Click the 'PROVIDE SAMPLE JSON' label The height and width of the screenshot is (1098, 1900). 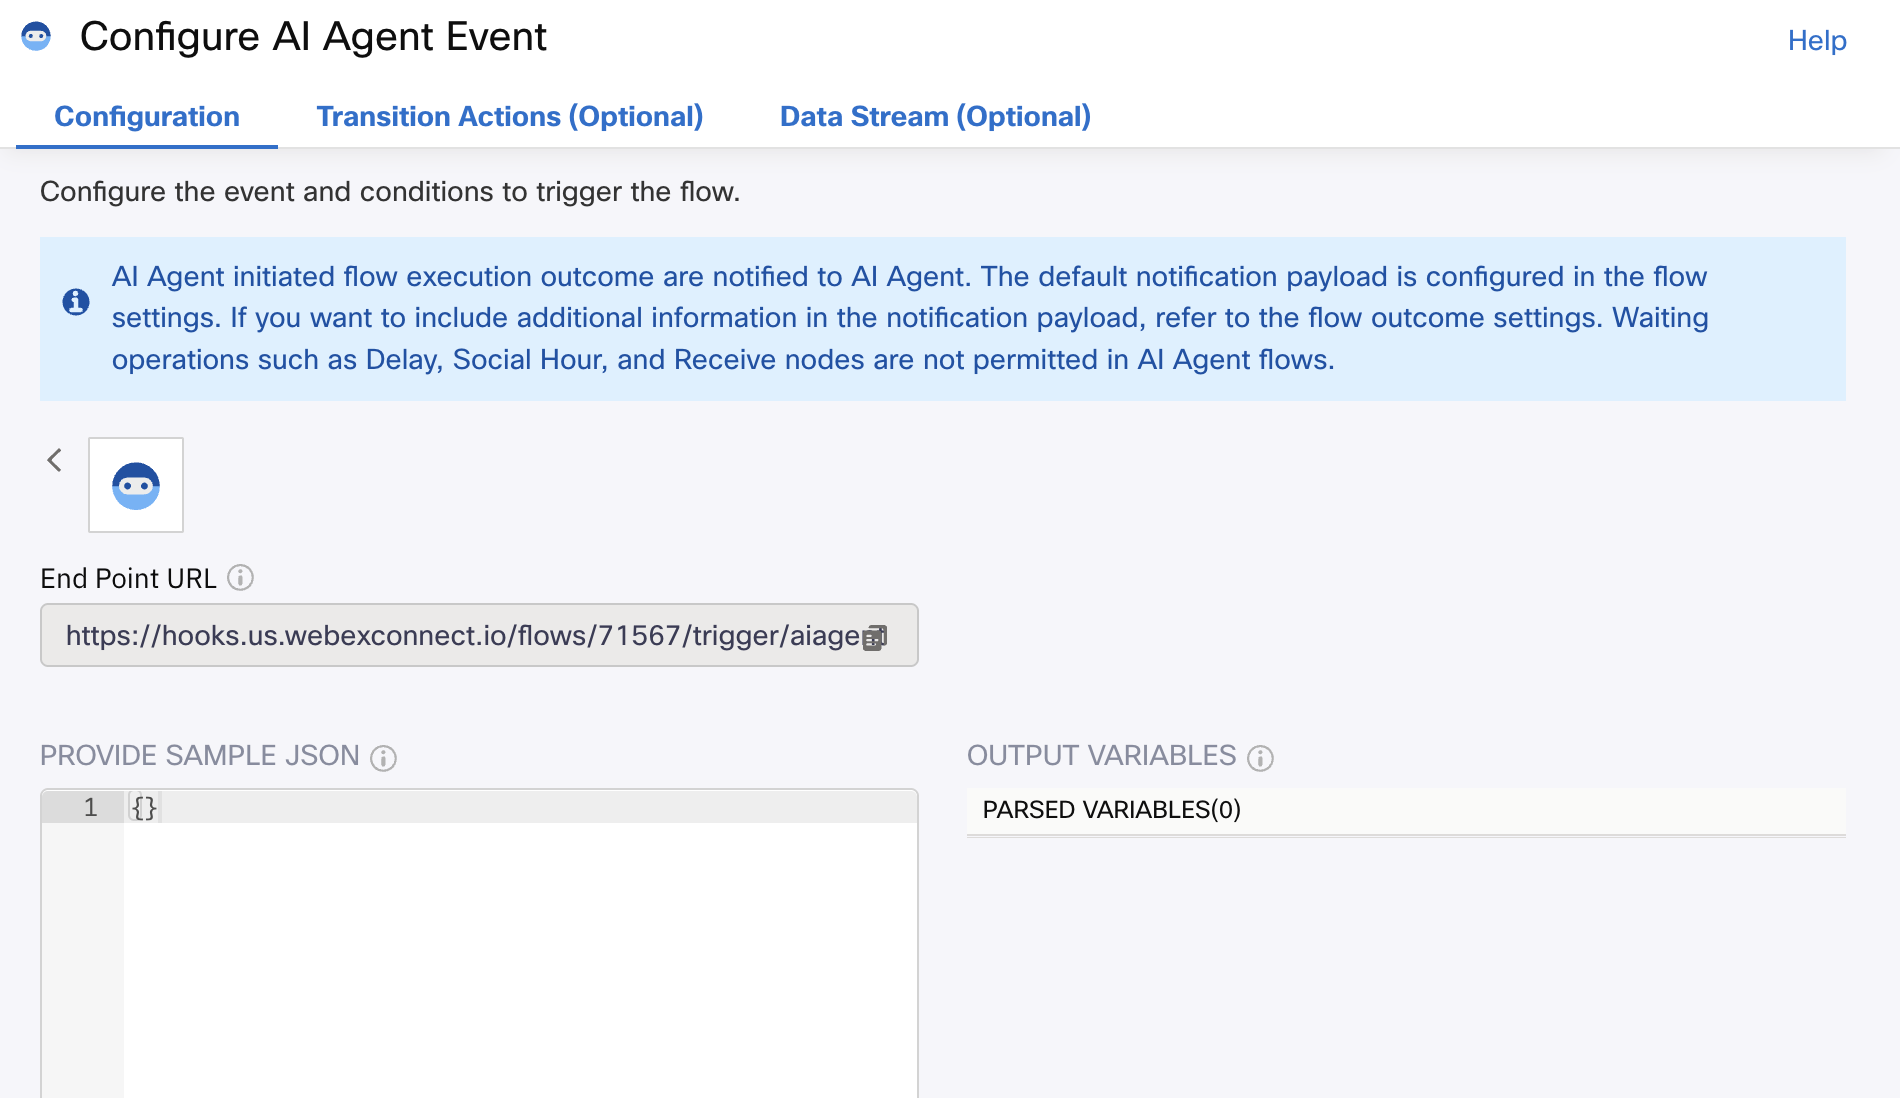(x=200, y=755)
